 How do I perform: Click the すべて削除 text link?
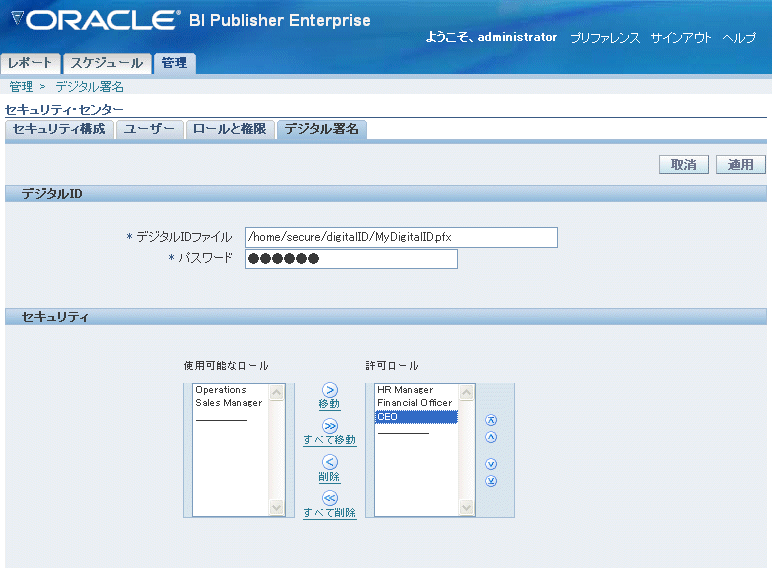click(x=329, y=512)
